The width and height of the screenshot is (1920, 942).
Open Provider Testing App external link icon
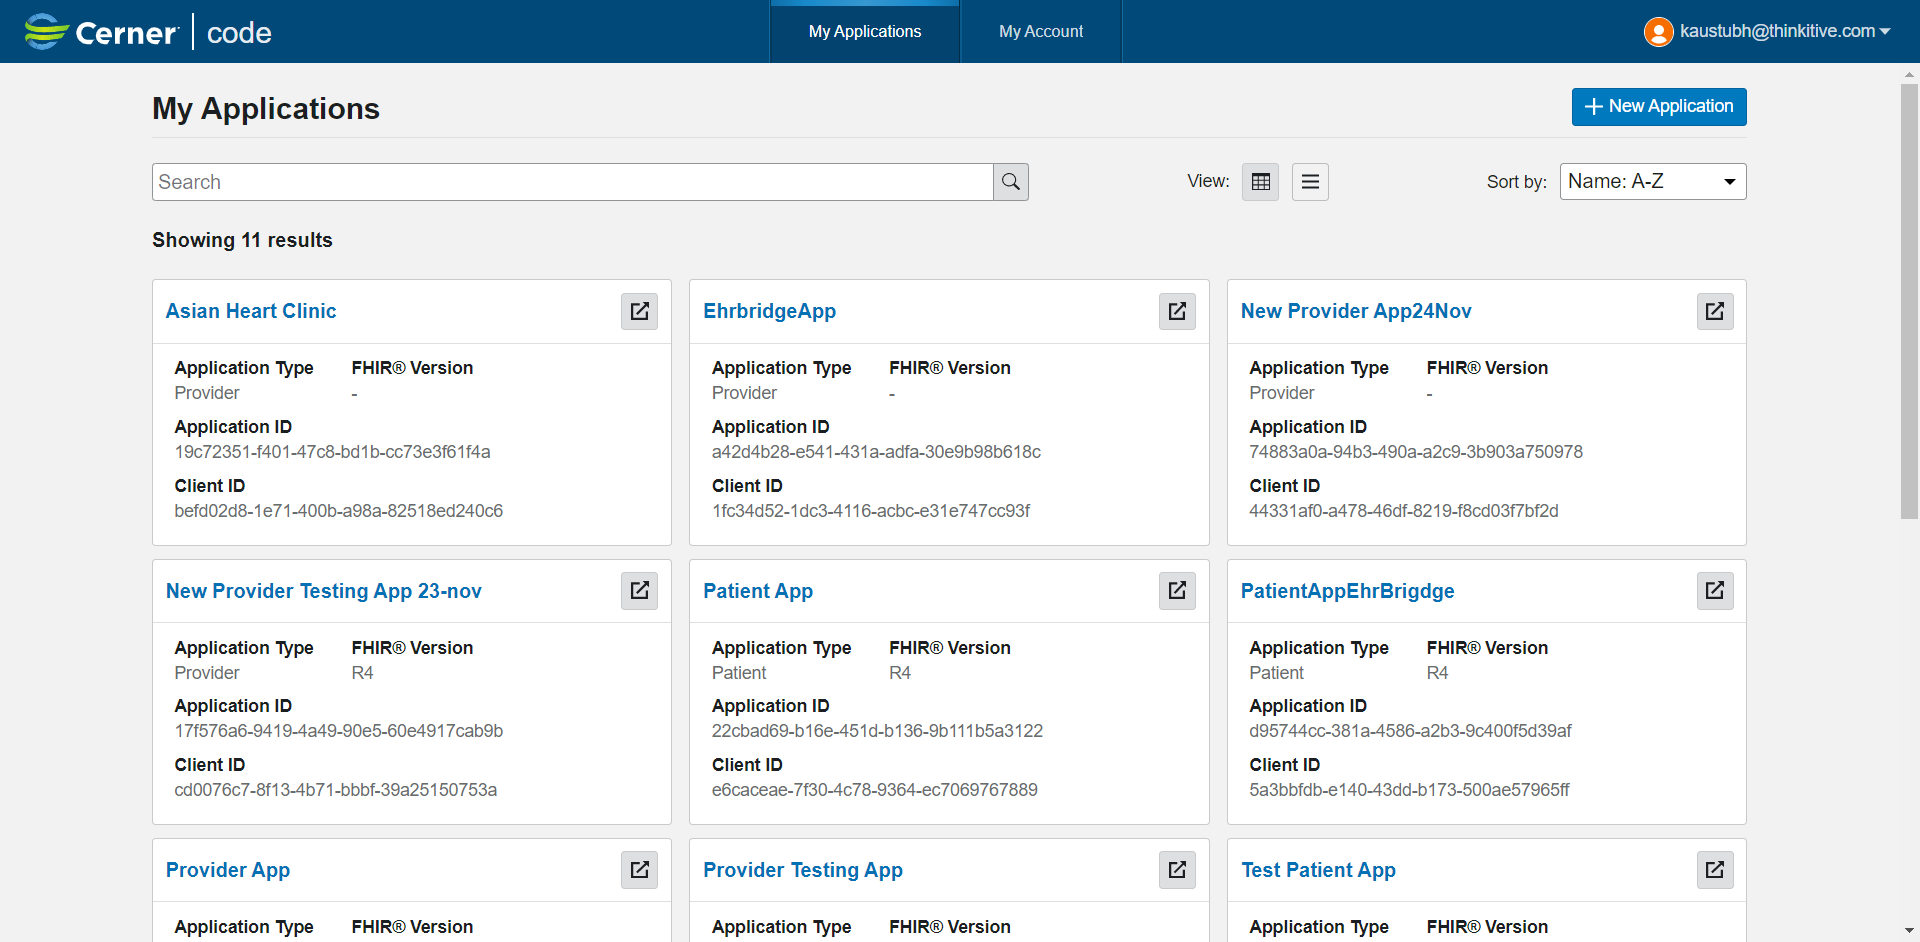point(1177,870)
